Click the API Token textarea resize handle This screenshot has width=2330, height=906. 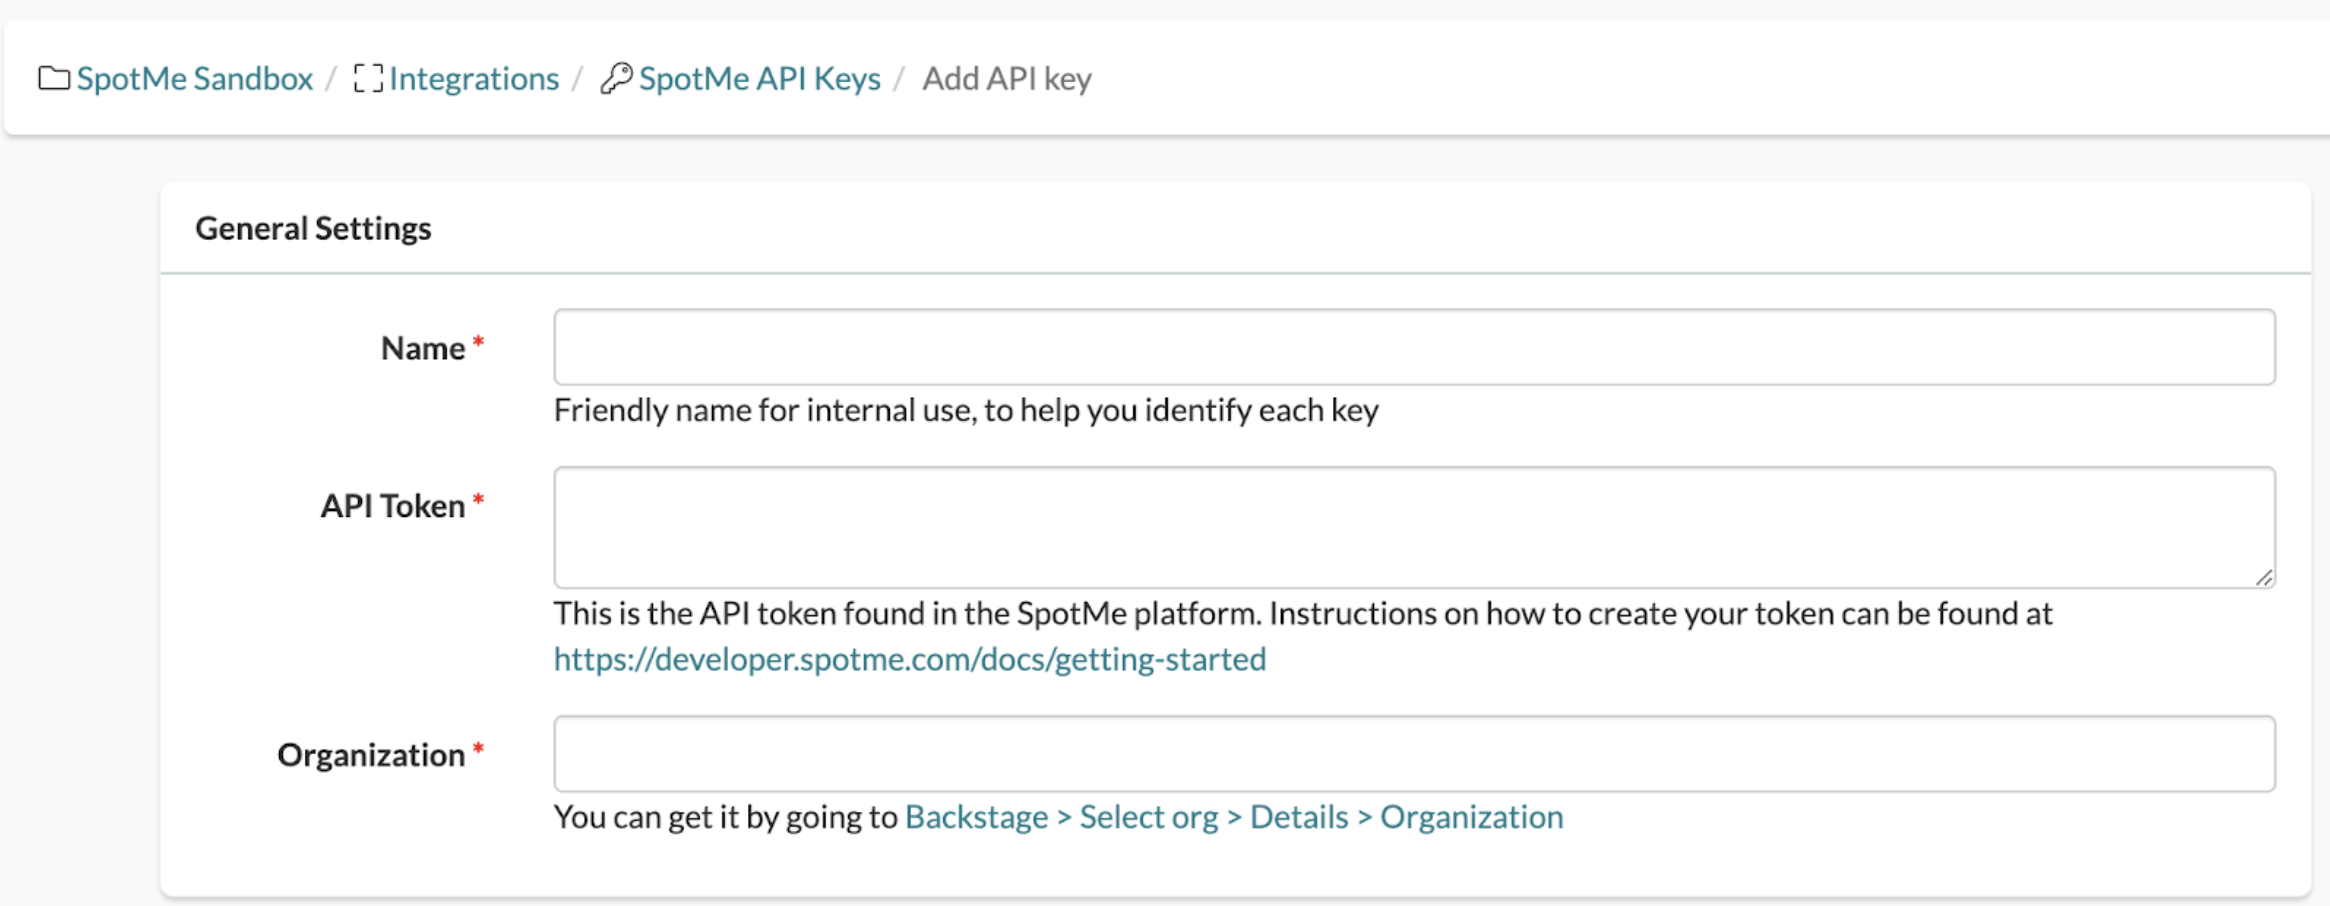[2266, 578]
